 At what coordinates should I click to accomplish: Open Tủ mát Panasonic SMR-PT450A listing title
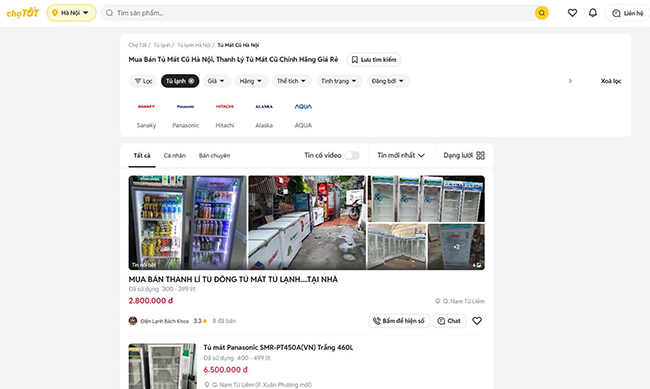point(278,348)
